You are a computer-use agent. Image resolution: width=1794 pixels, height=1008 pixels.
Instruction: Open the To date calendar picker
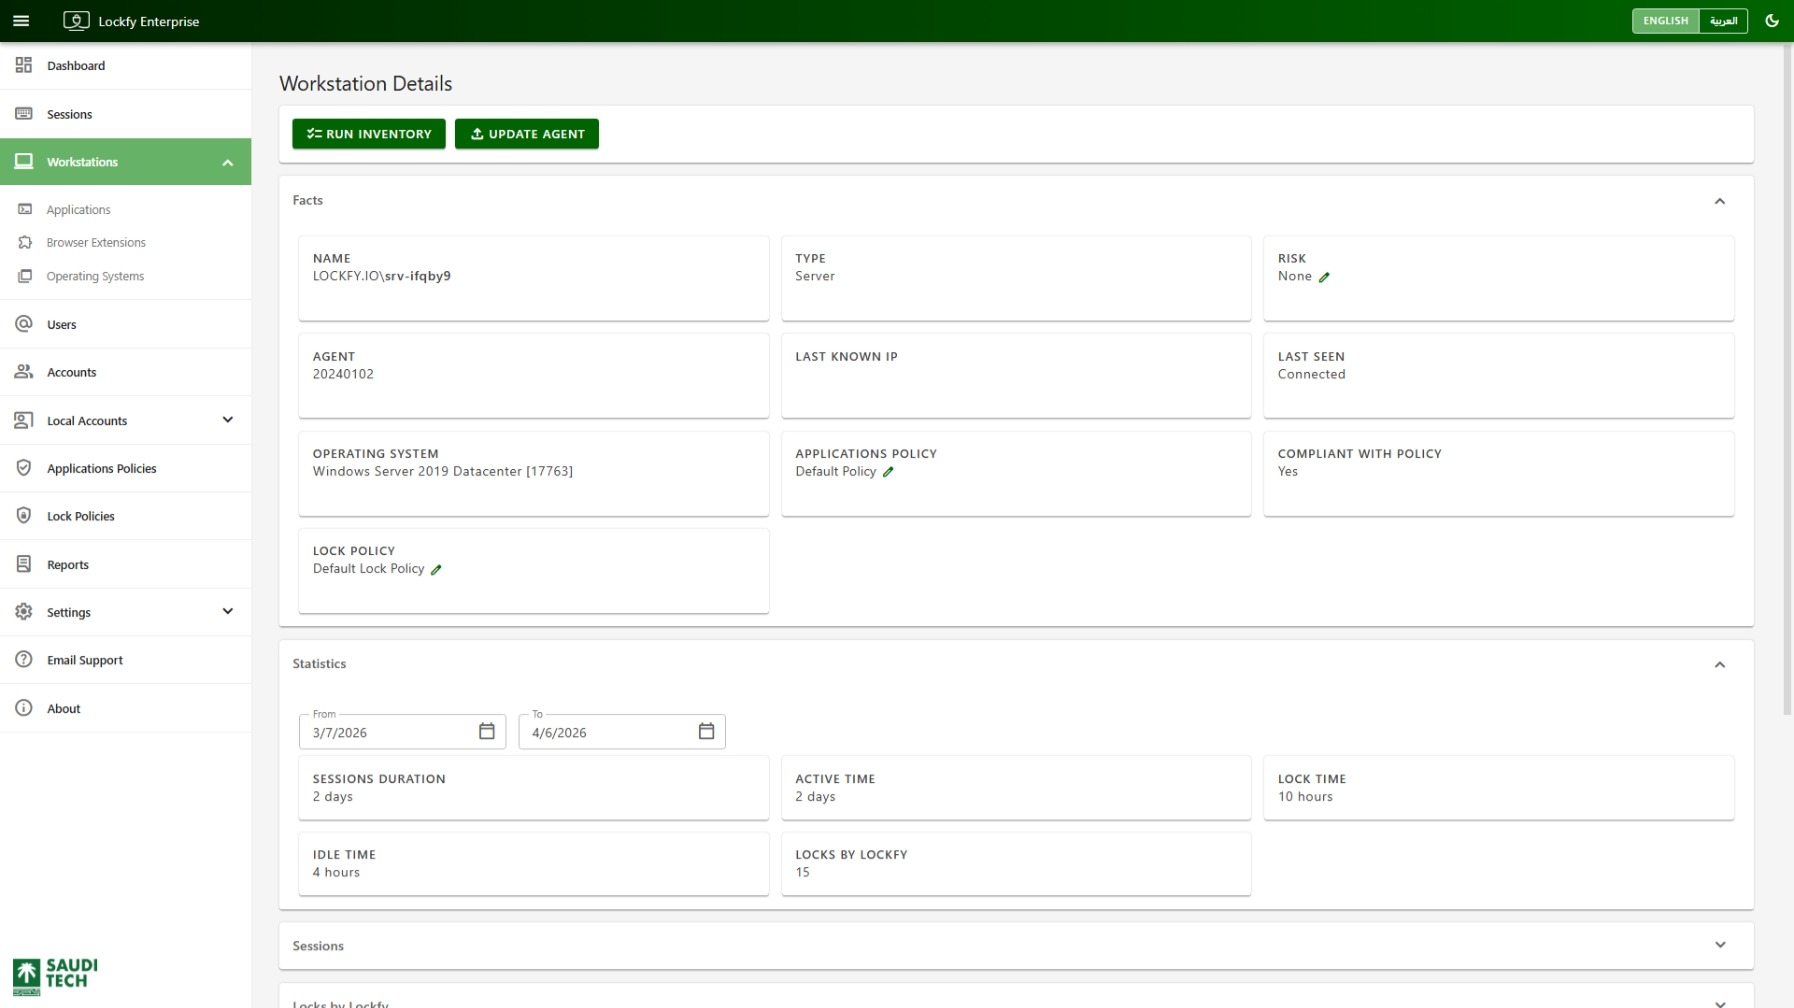point(706,732)
